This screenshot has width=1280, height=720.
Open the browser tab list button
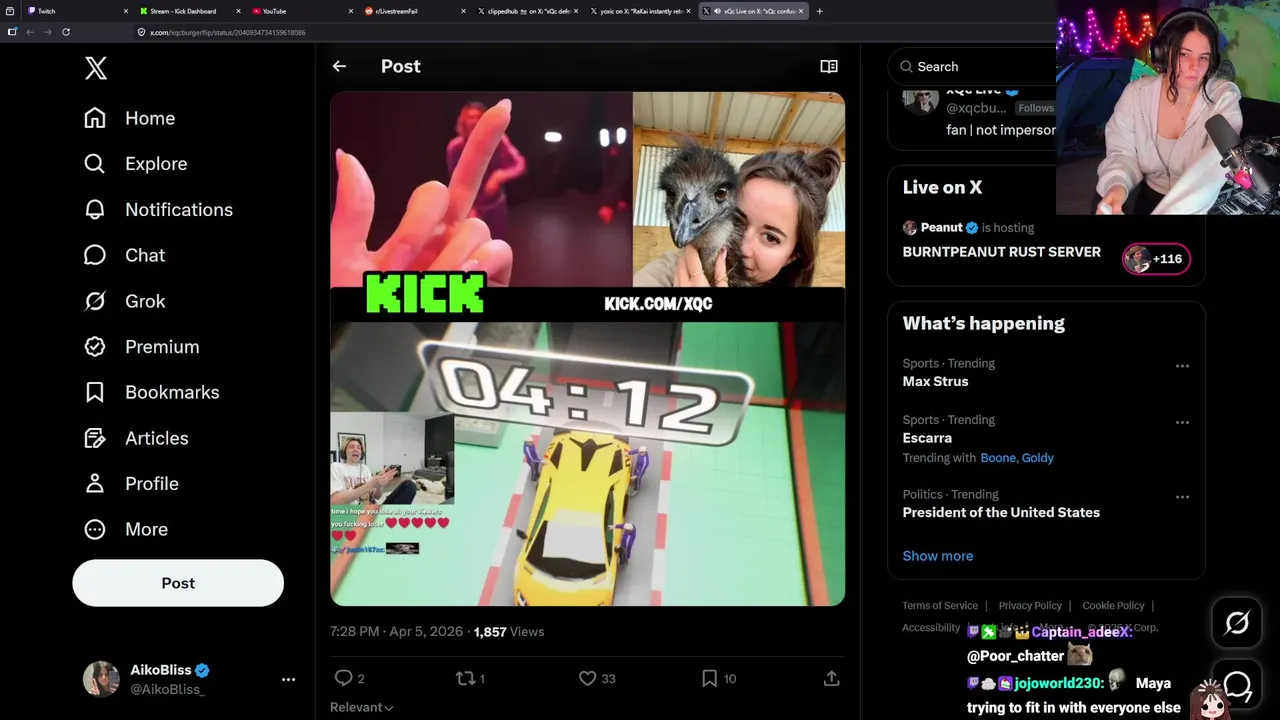click(x=10, y=11)
